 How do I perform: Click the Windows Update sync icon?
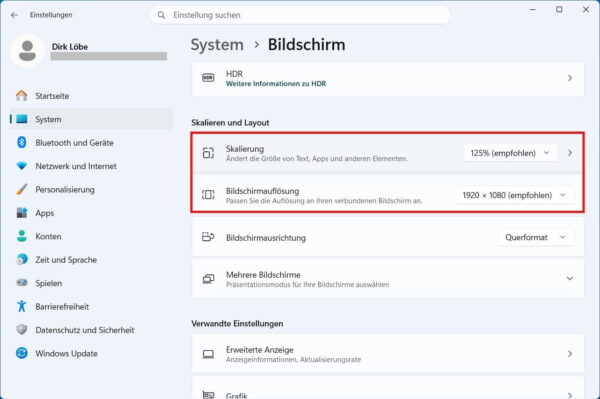[x=22, y=353]
